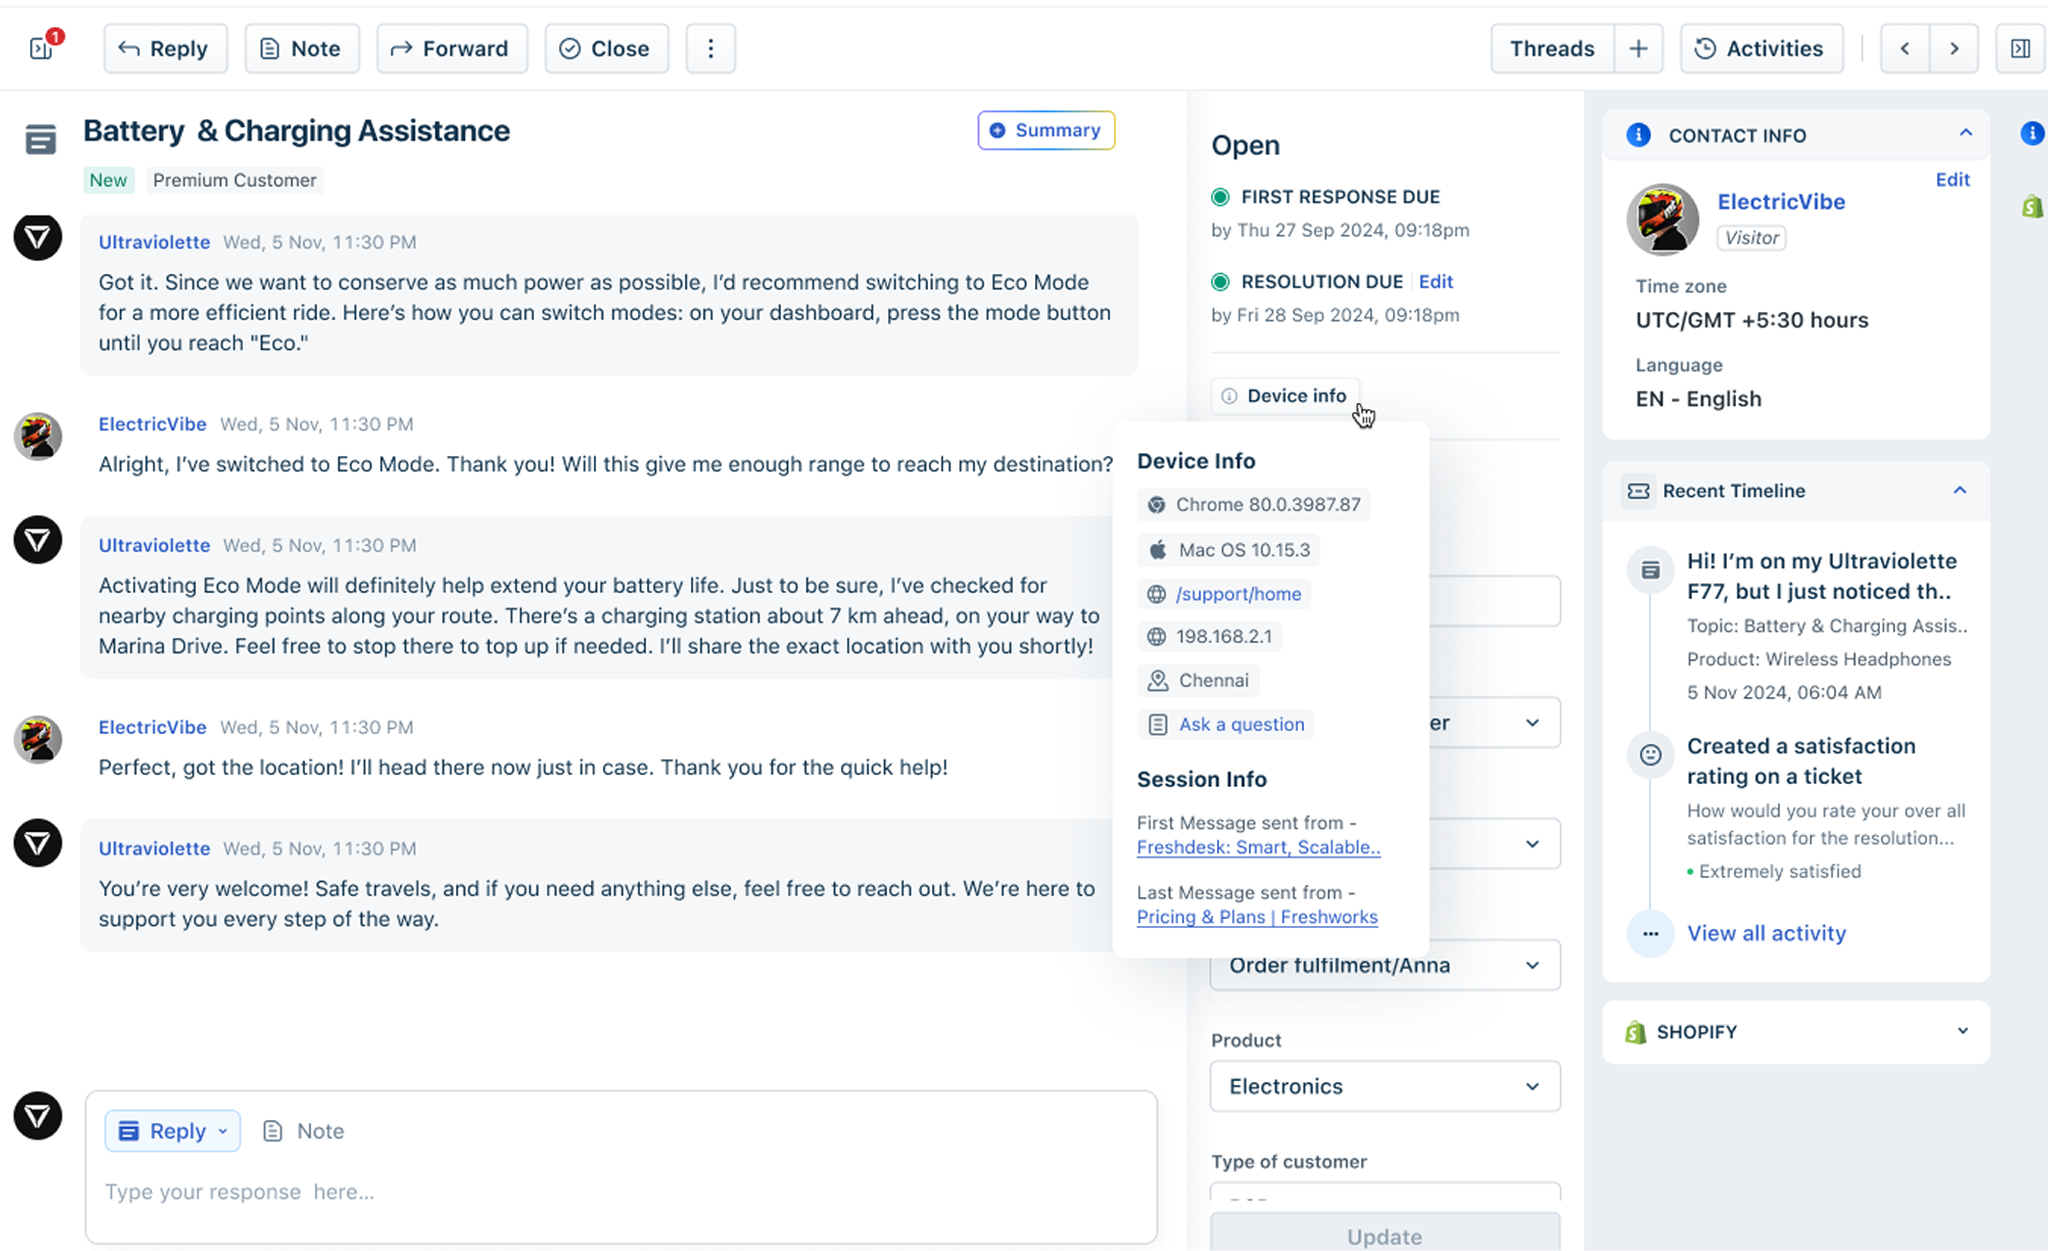The image size is (2048, 1251).
Task: Open Reply type dropdown in composer
Action: pos(223,1131)
